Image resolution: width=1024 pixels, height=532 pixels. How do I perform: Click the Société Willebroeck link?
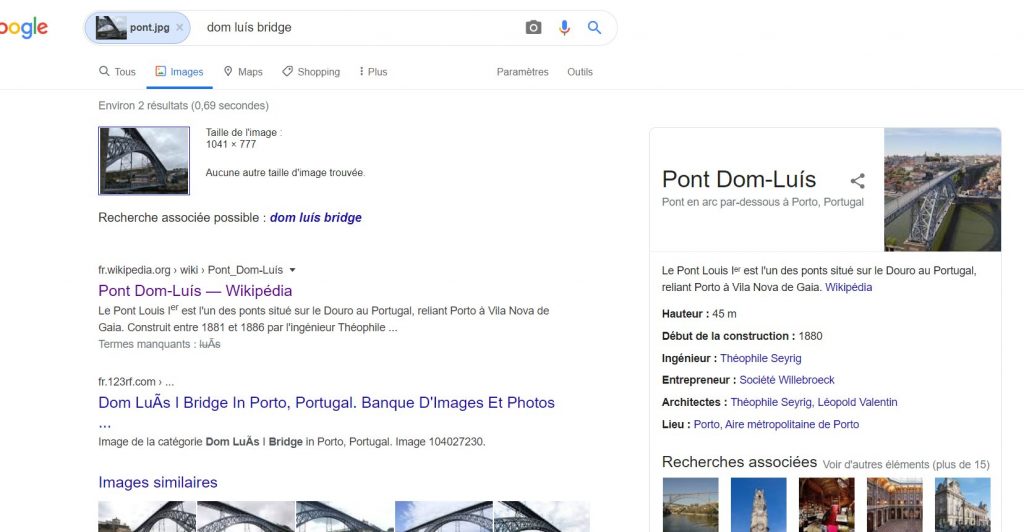coord(786,380)
